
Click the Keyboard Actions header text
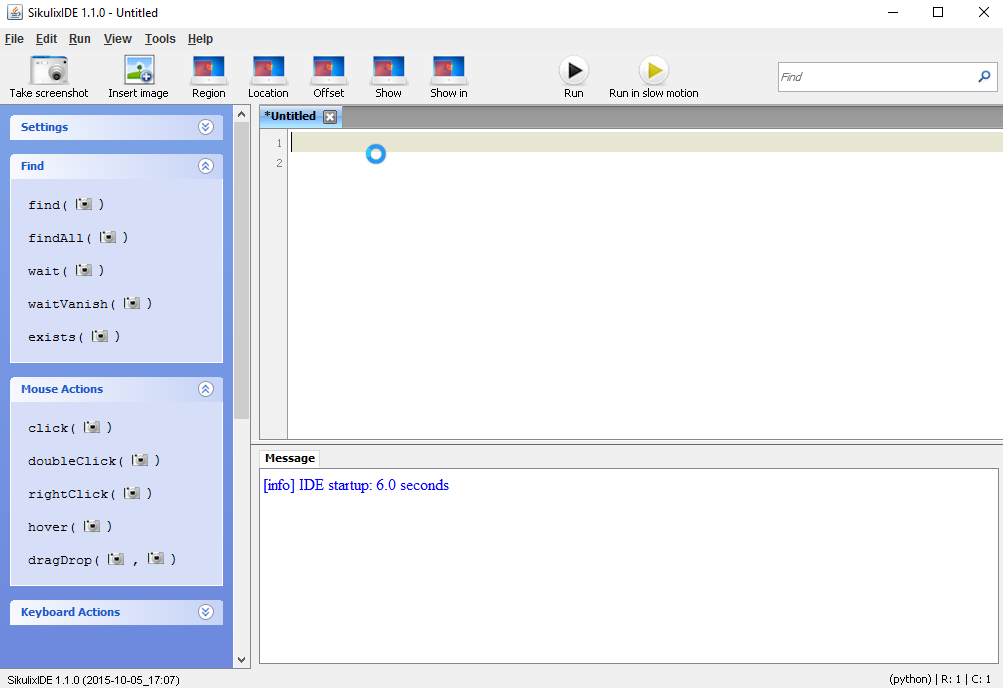pos(70,612)
